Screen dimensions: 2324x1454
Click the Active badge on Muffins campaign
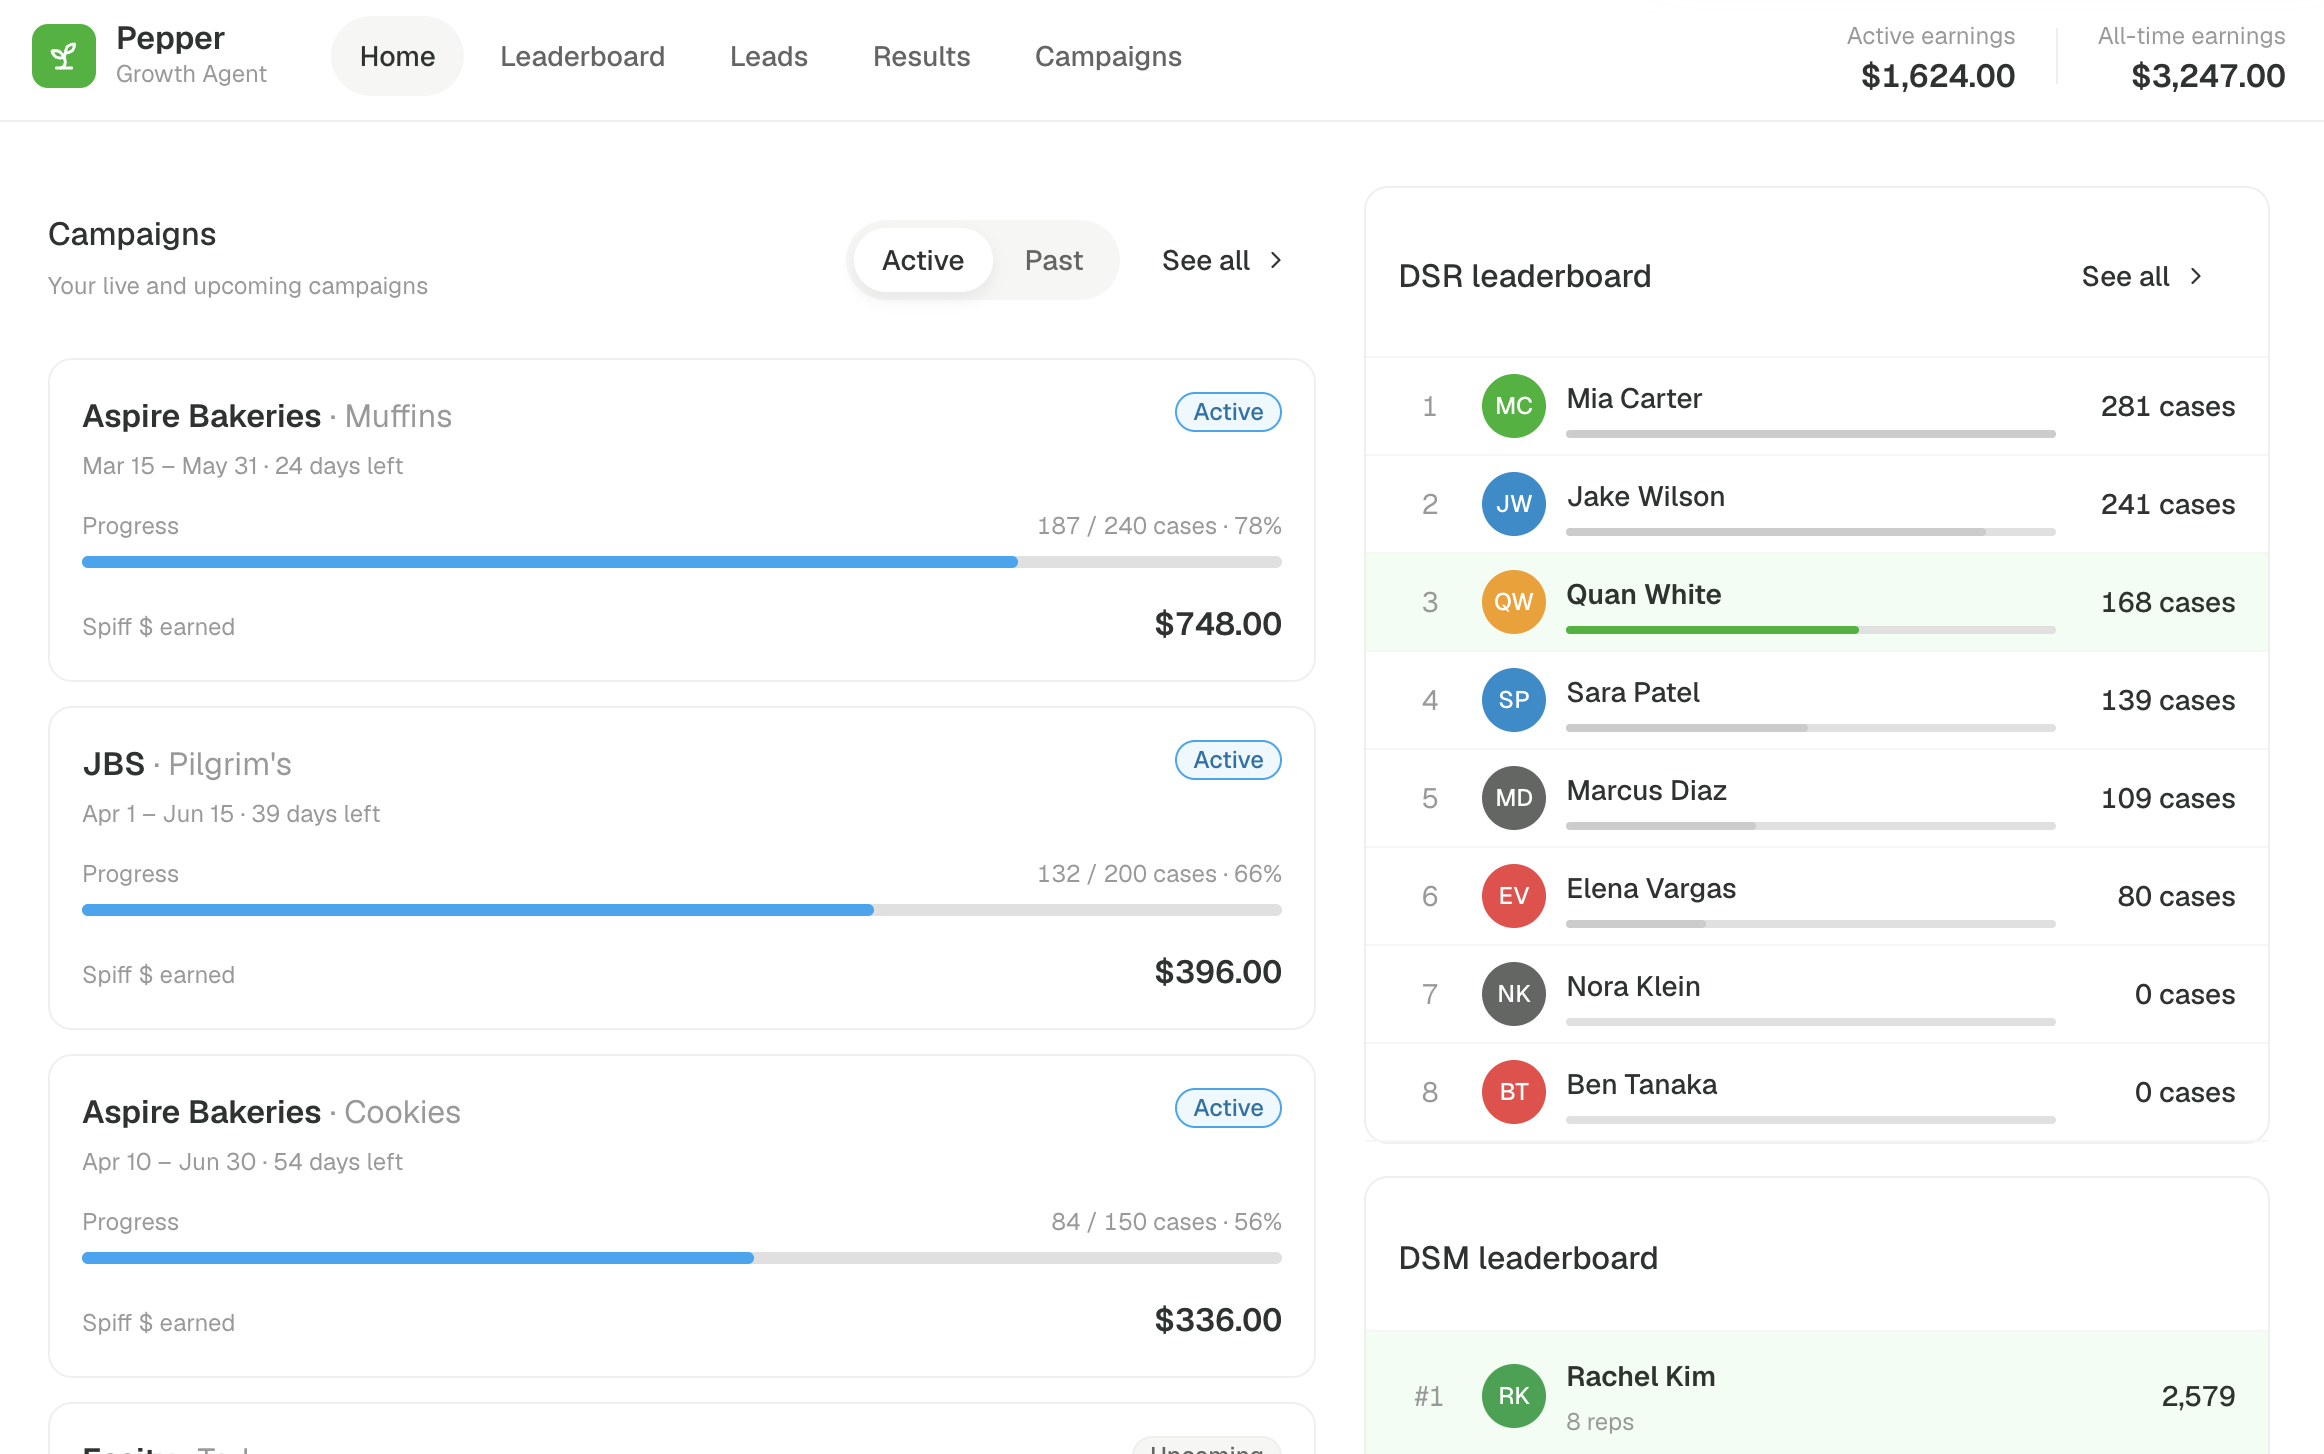1228,412
